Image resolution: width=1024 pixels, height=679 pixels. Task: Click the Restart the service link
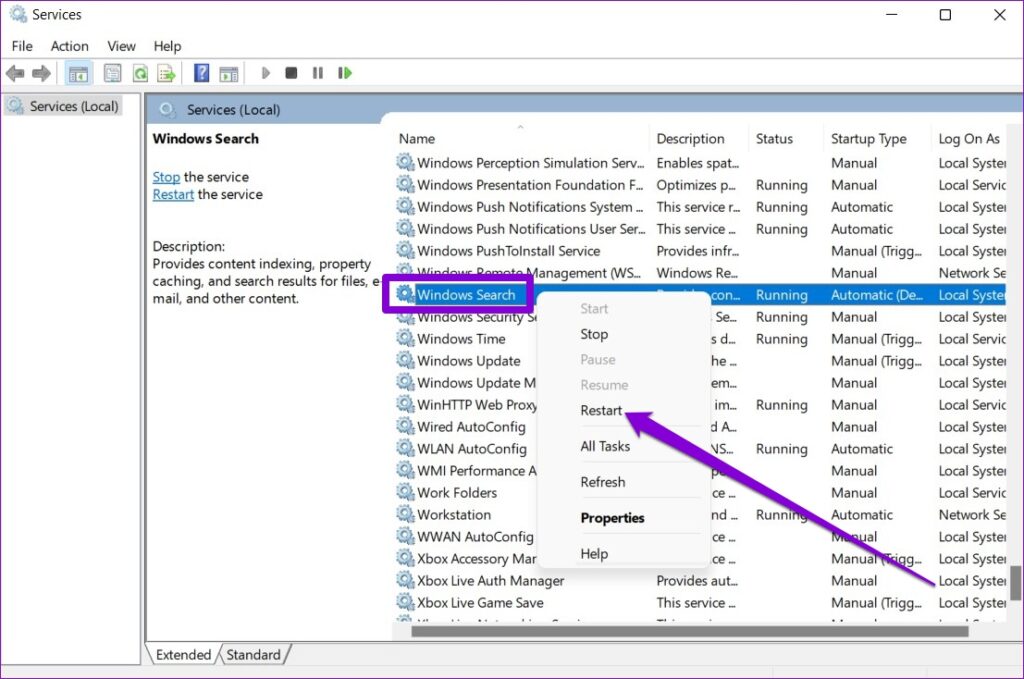172,194
